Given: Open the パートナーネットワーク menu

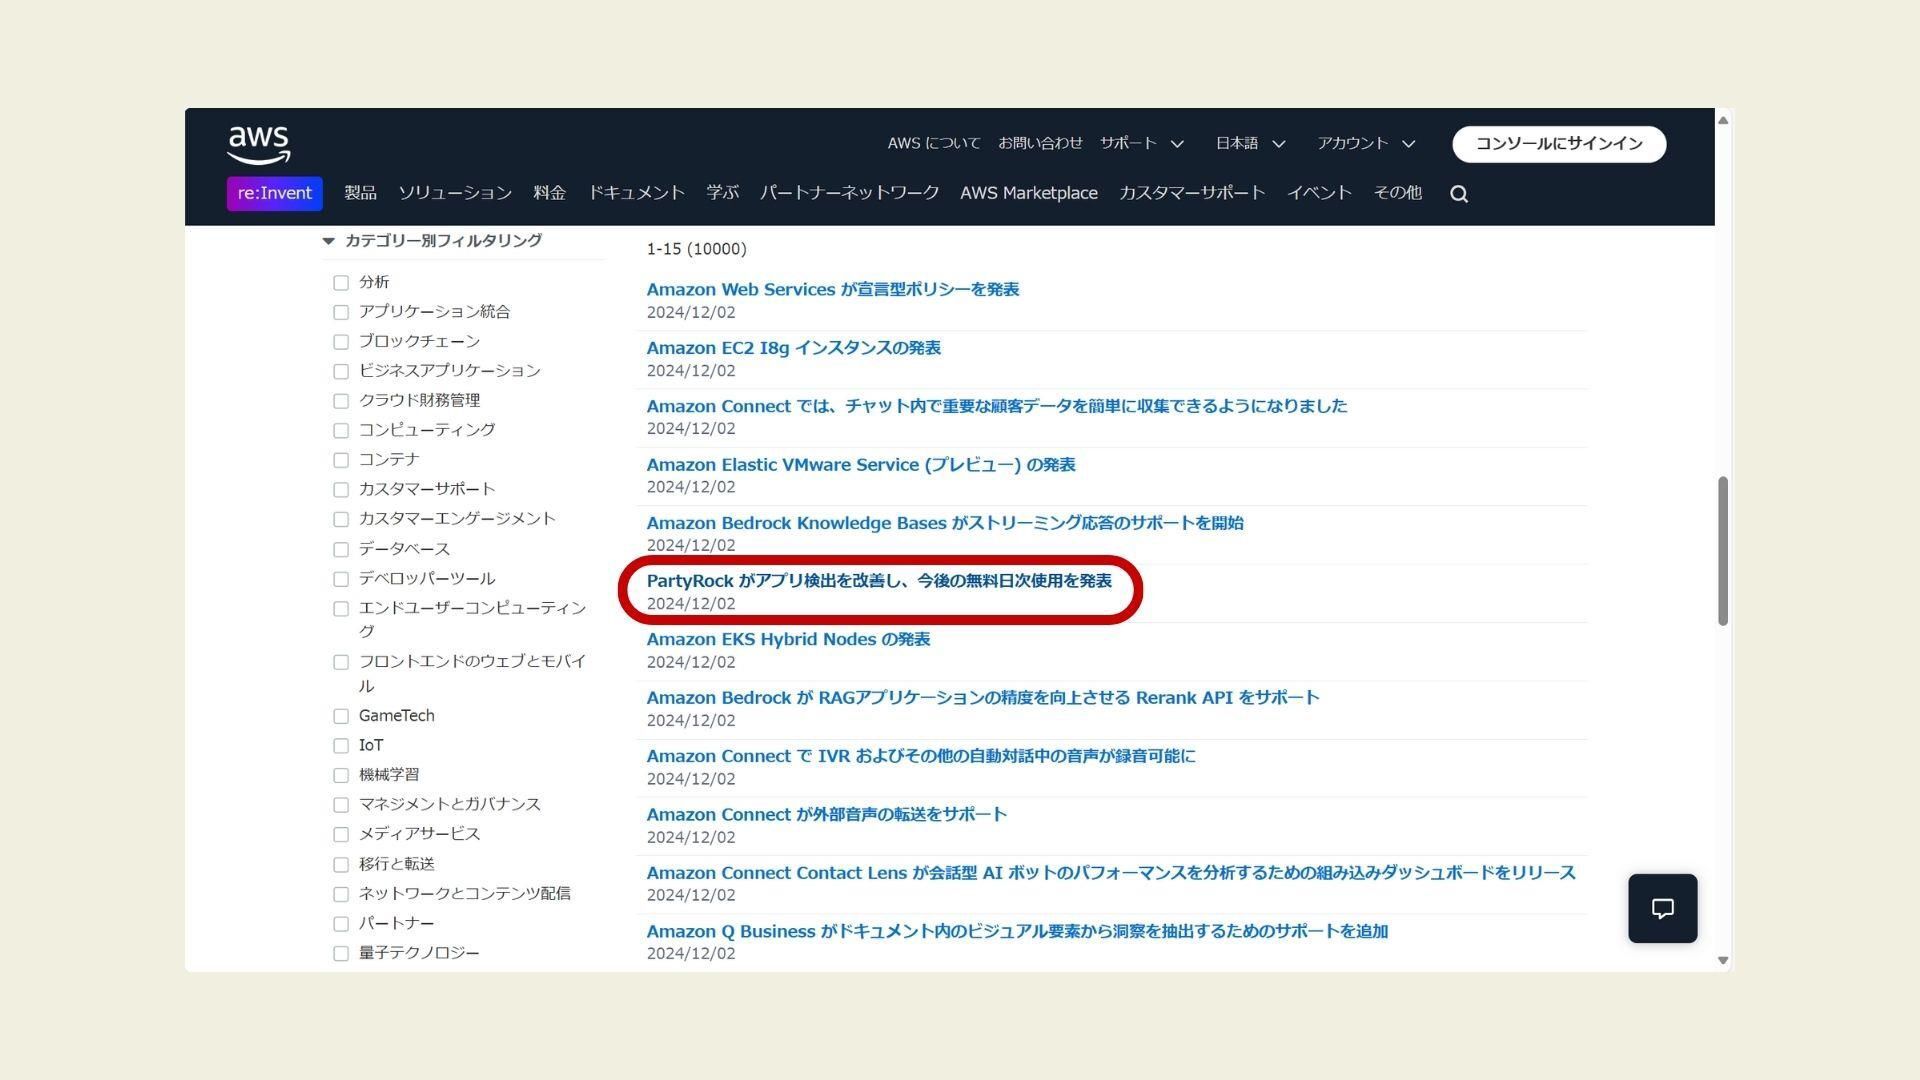Looking at the screenshot, I should [849, 193].
